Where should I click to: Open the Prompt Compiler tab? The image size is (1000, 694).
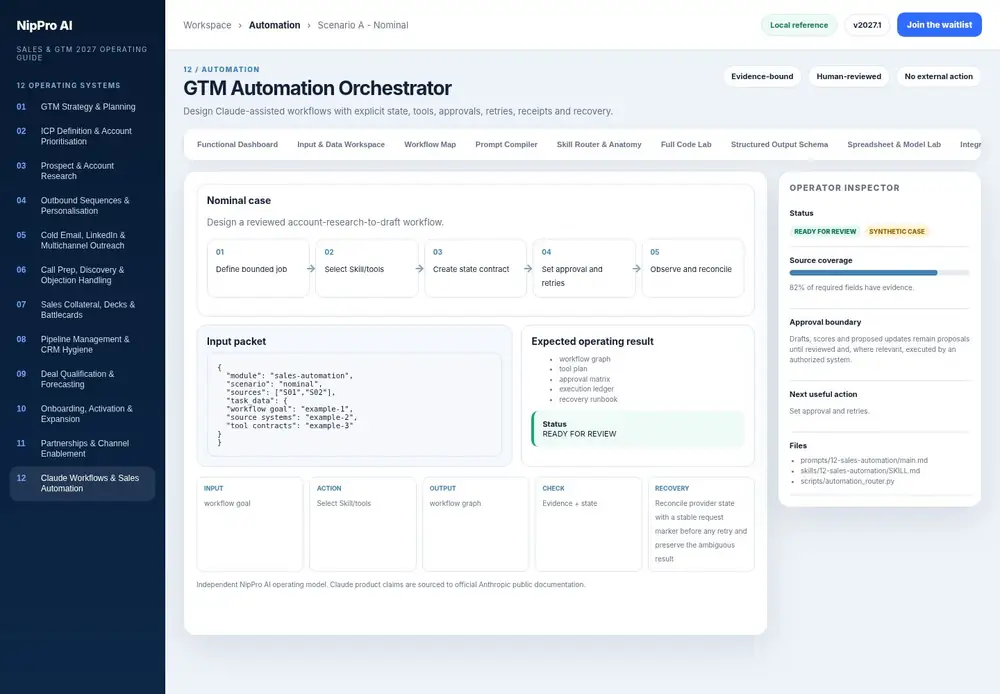[506, 145]
